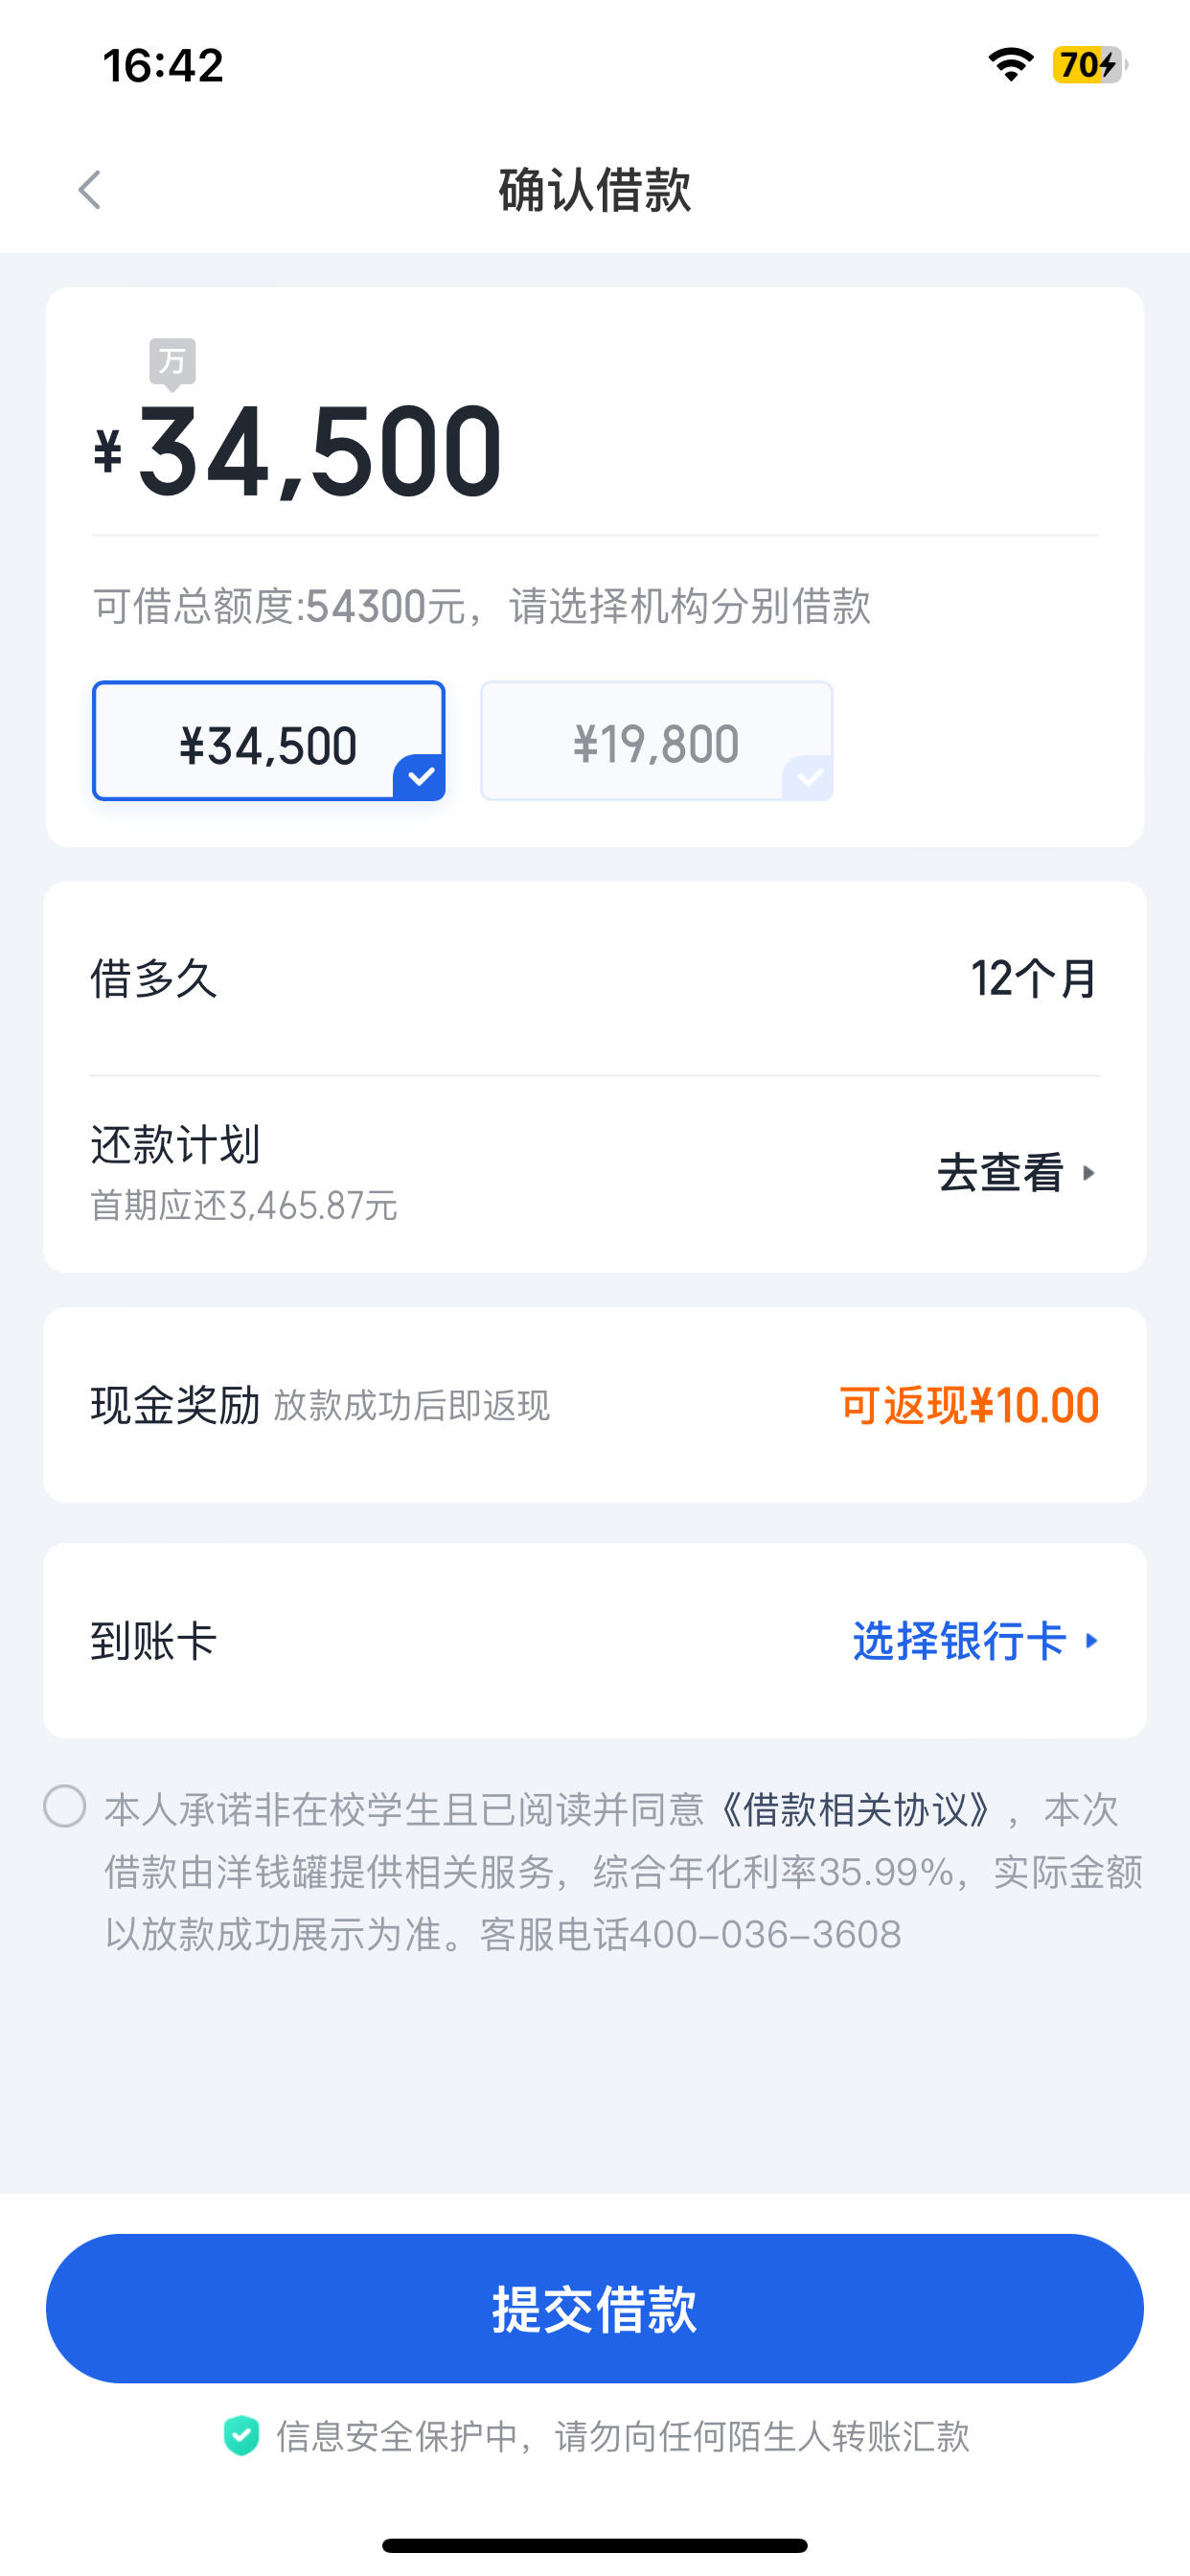Click the blue checkmark on ¥34,500 option

coord(419,776)
